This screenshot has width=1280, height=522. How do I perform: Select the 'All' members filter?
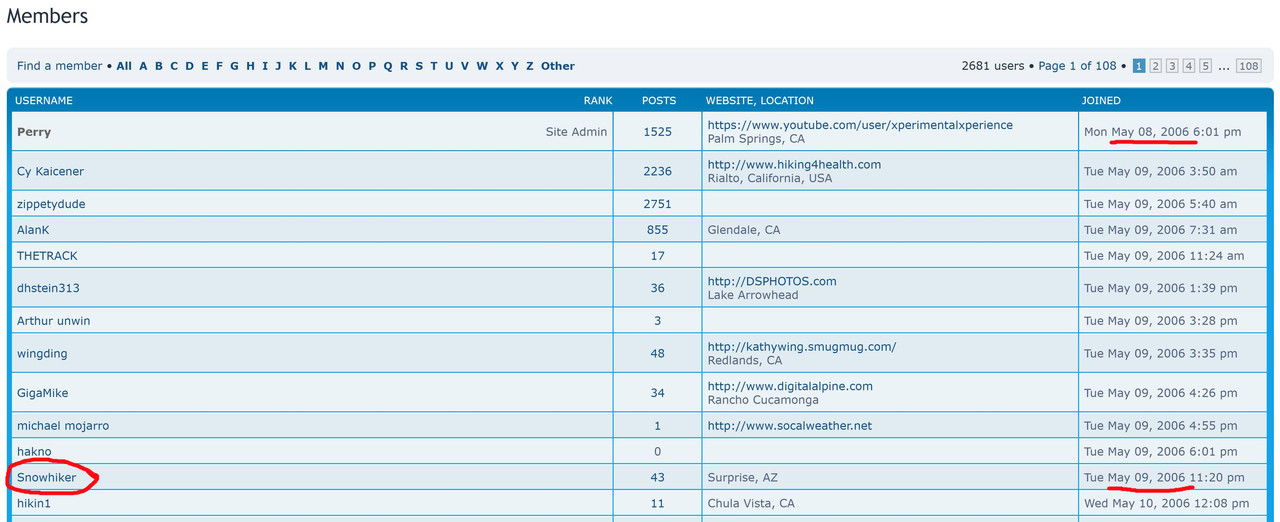[124, 66]
